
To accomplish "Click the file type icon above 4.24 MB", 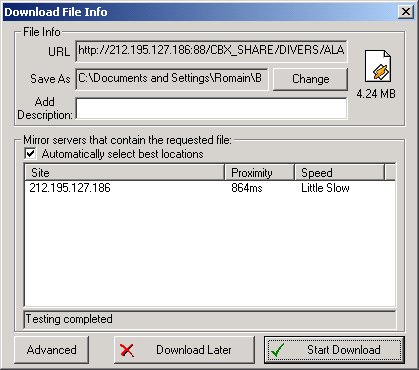I will point(378,66).
